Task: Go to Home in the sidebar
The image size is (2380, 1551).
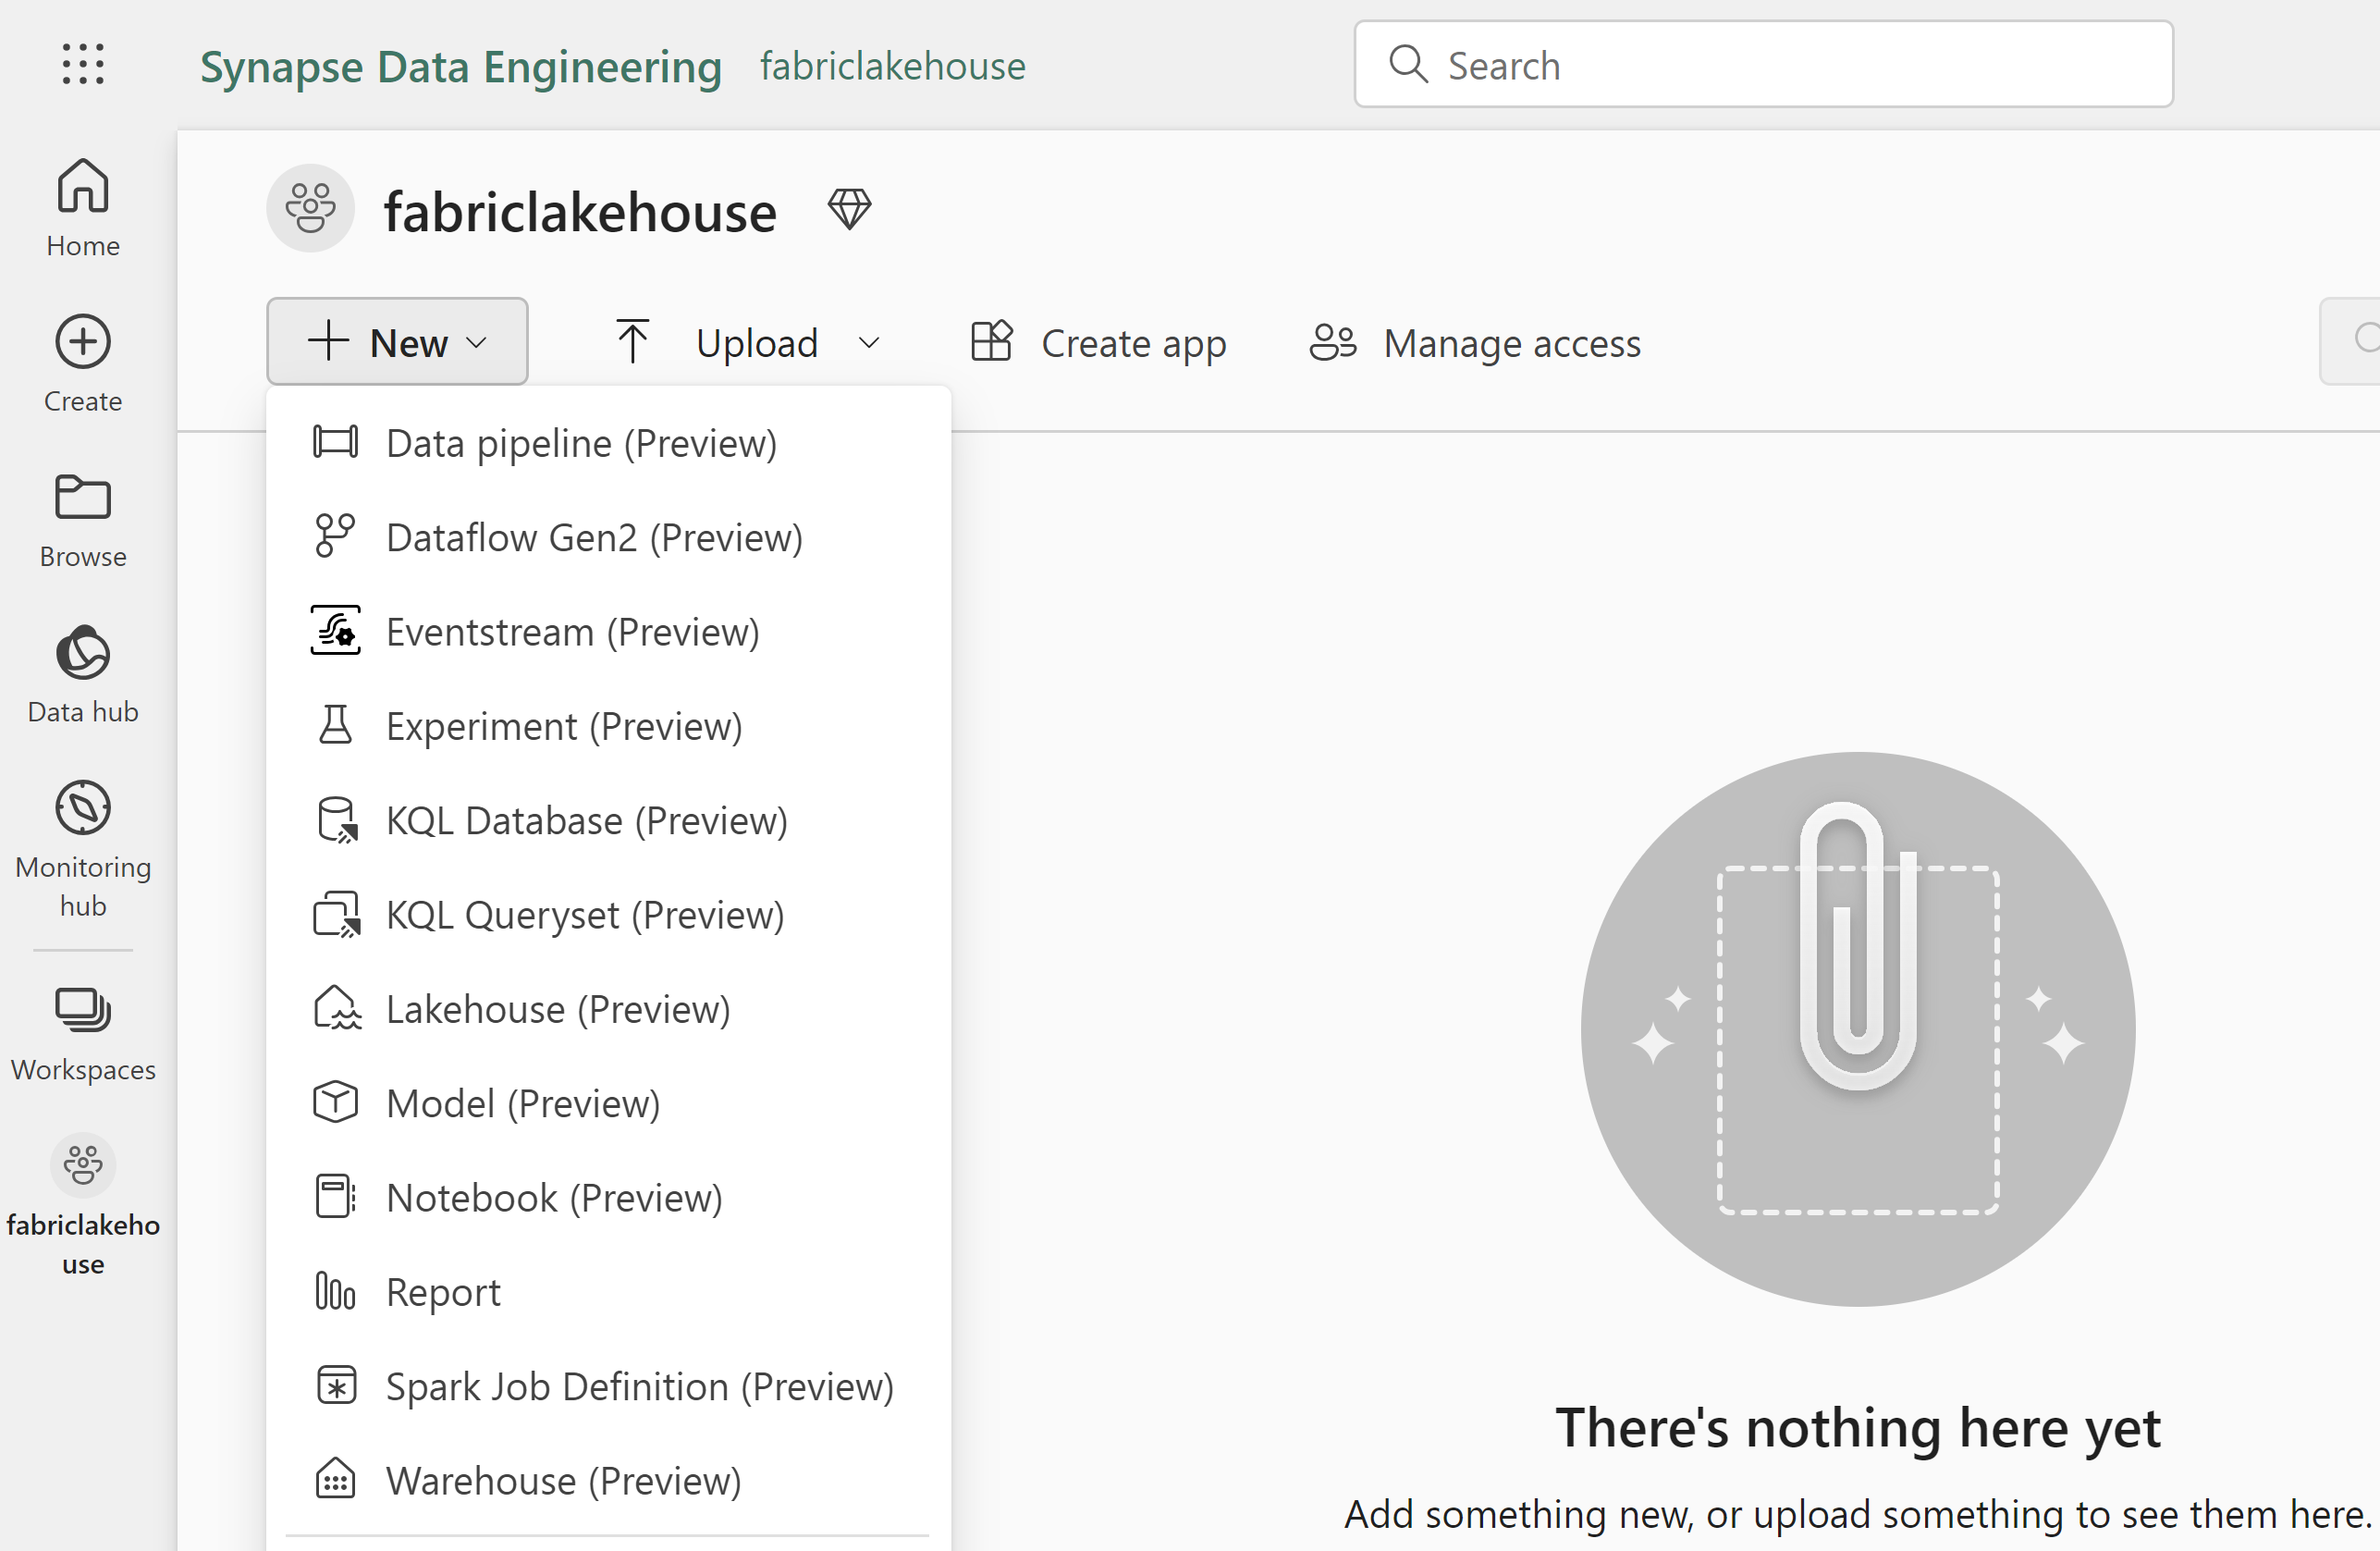Action: click(83, 207)
